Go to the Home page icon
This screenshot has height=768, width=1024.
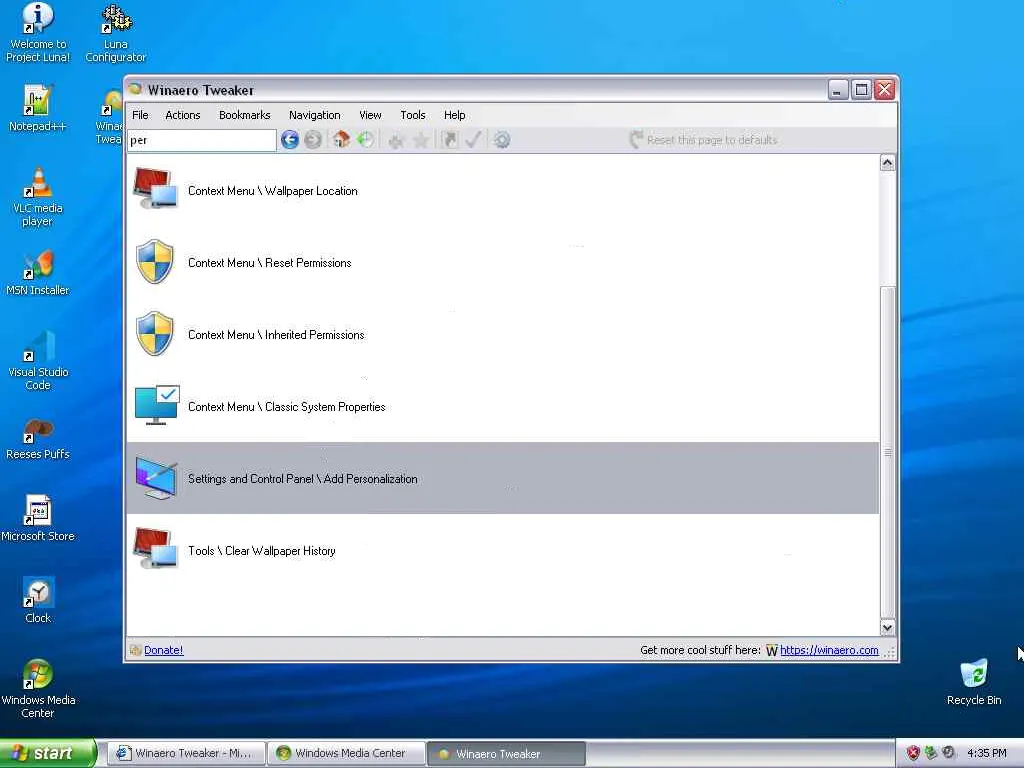(x=341, y=139)
